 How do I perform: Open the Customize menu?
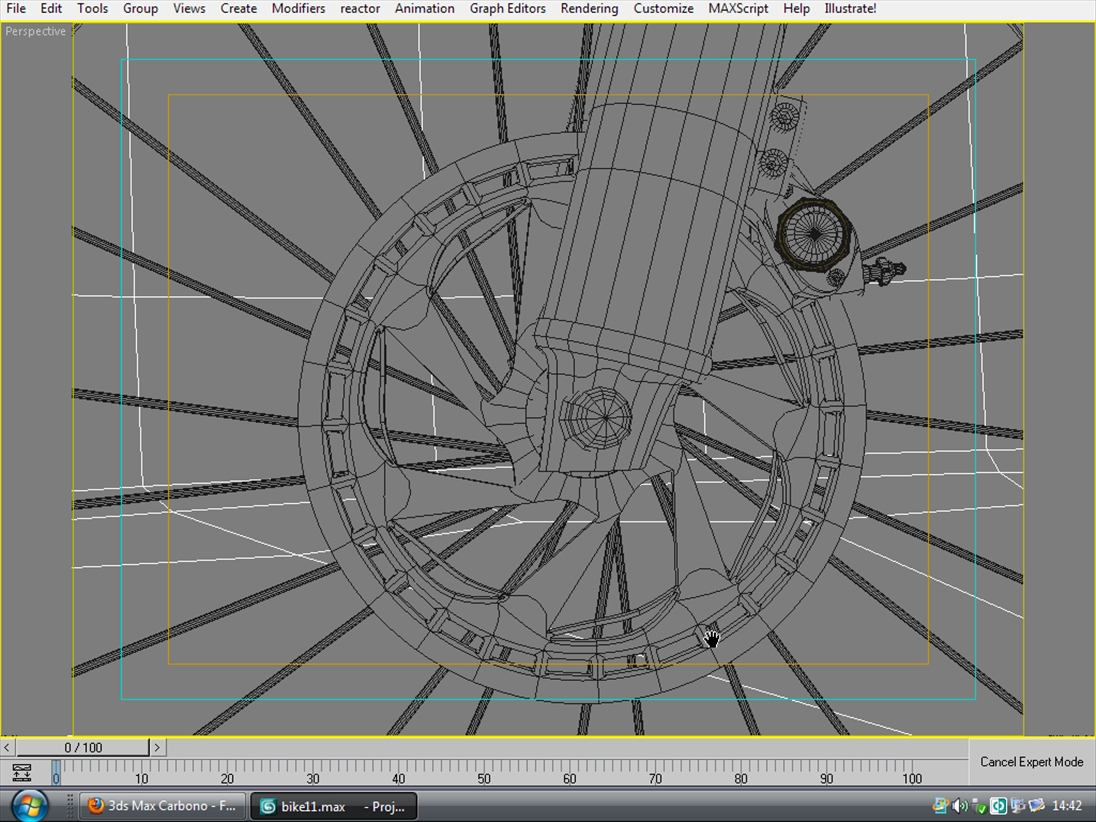pos(663,8)
